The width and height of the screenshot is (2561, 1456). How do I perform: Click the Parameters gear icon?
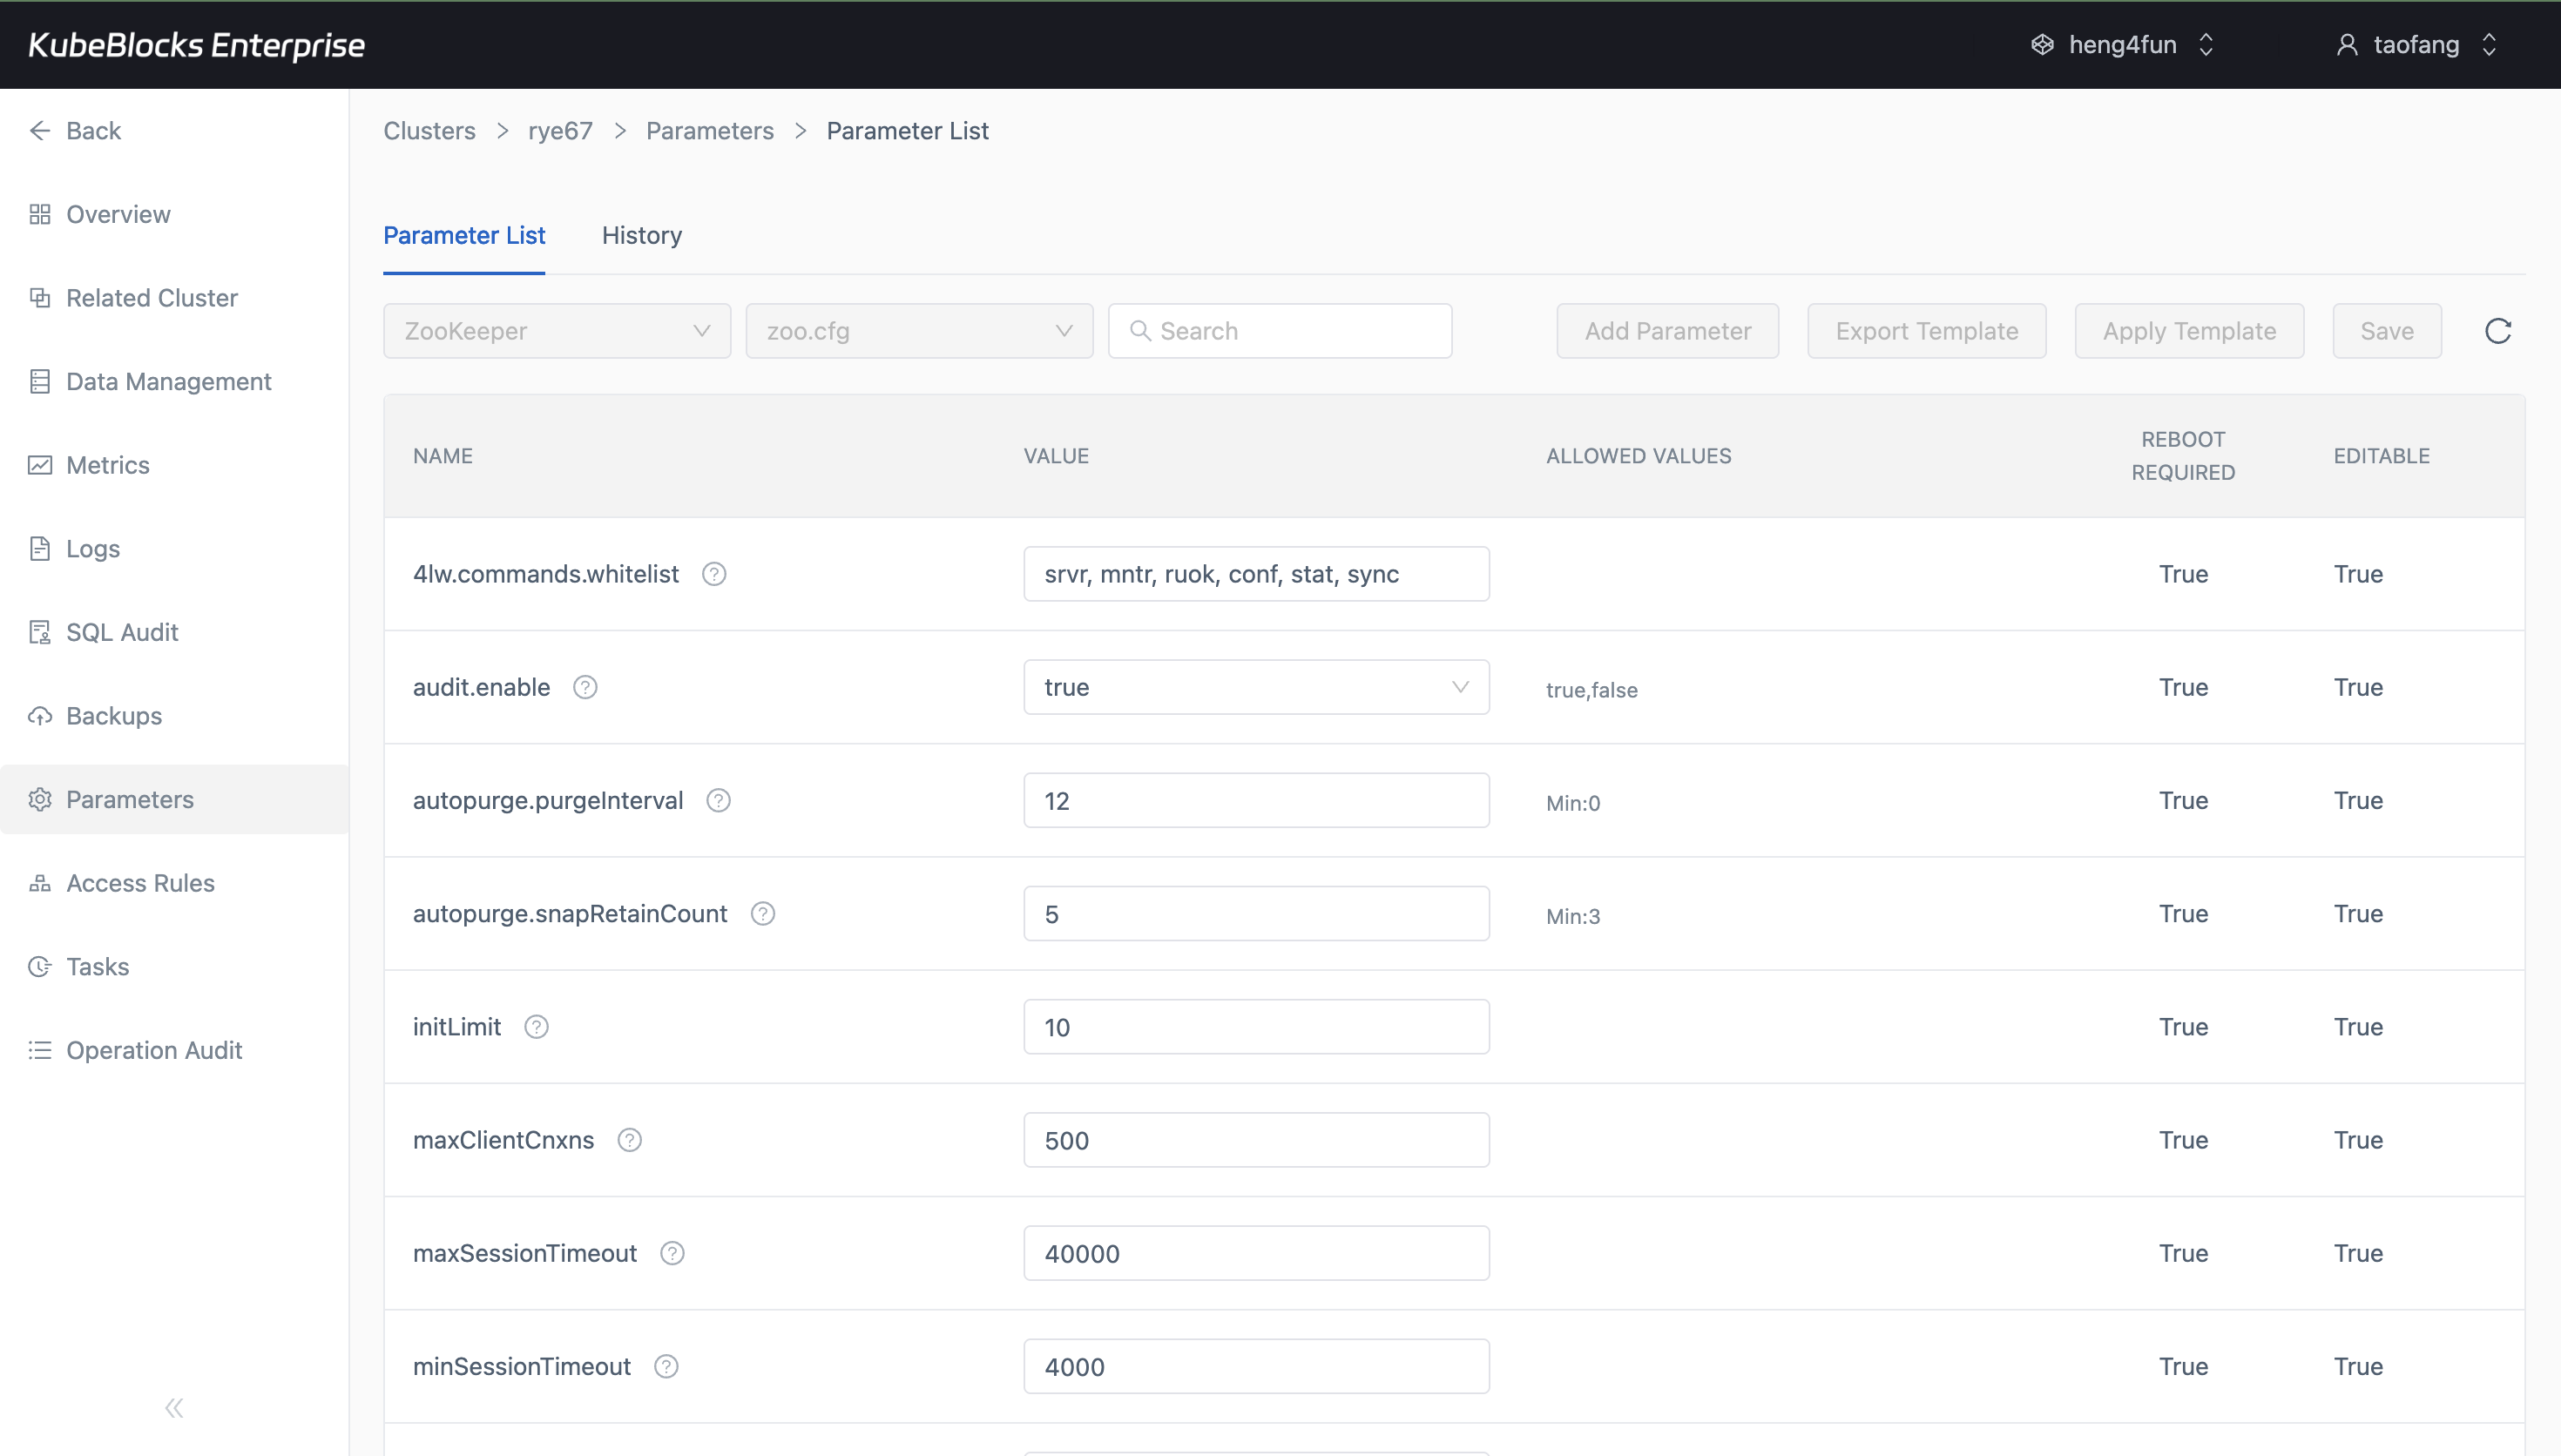click(40, 799)
